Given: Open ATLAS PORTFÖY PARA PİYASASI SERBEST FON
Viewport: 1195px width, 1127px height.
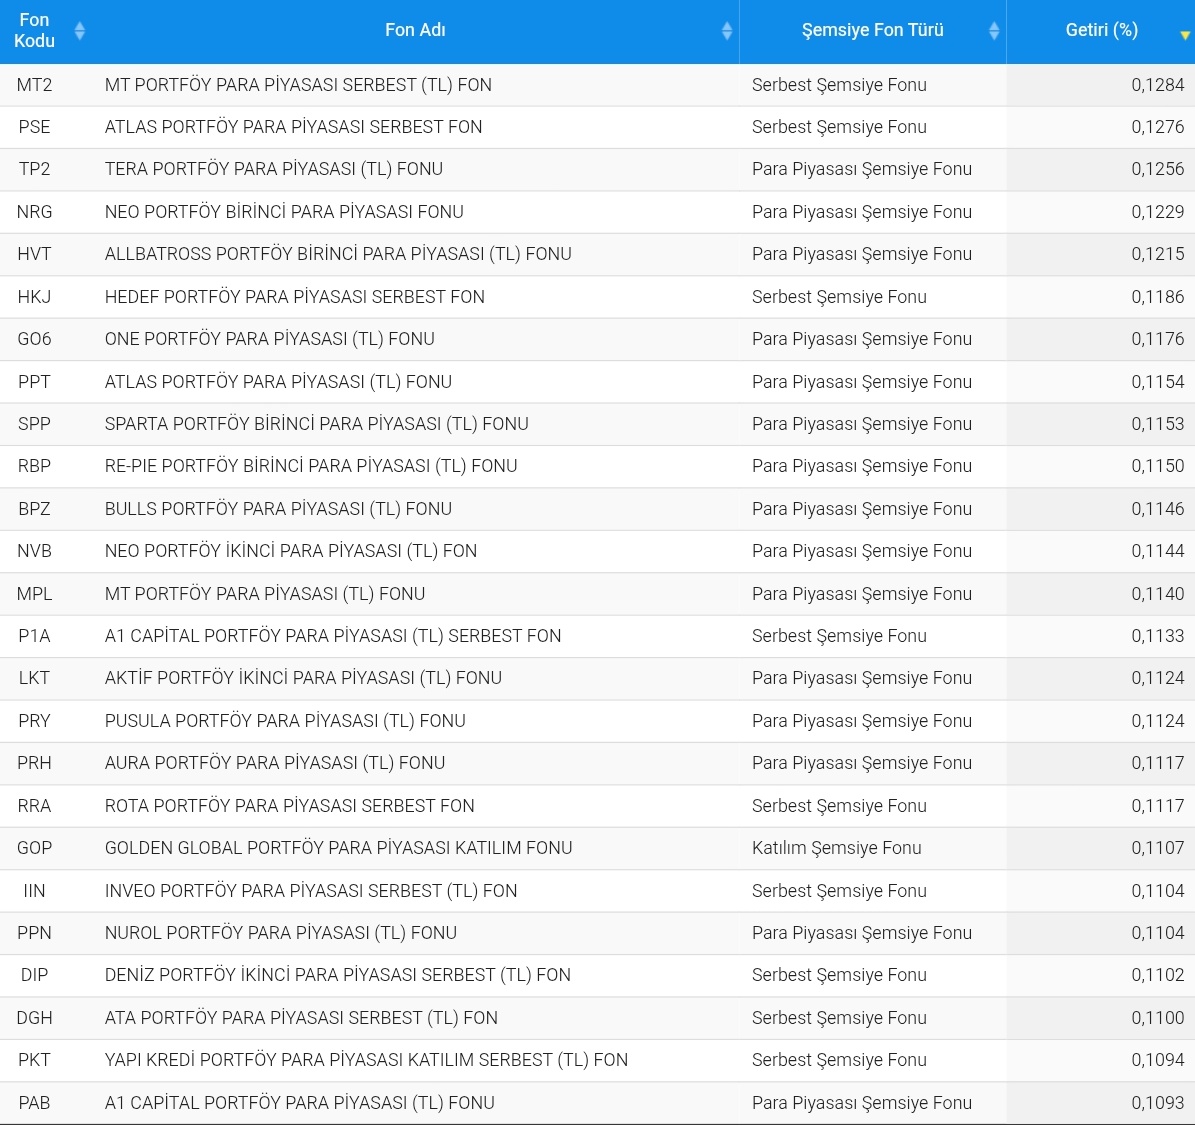Looking at the screenshot, I should (x=293, y=126).
